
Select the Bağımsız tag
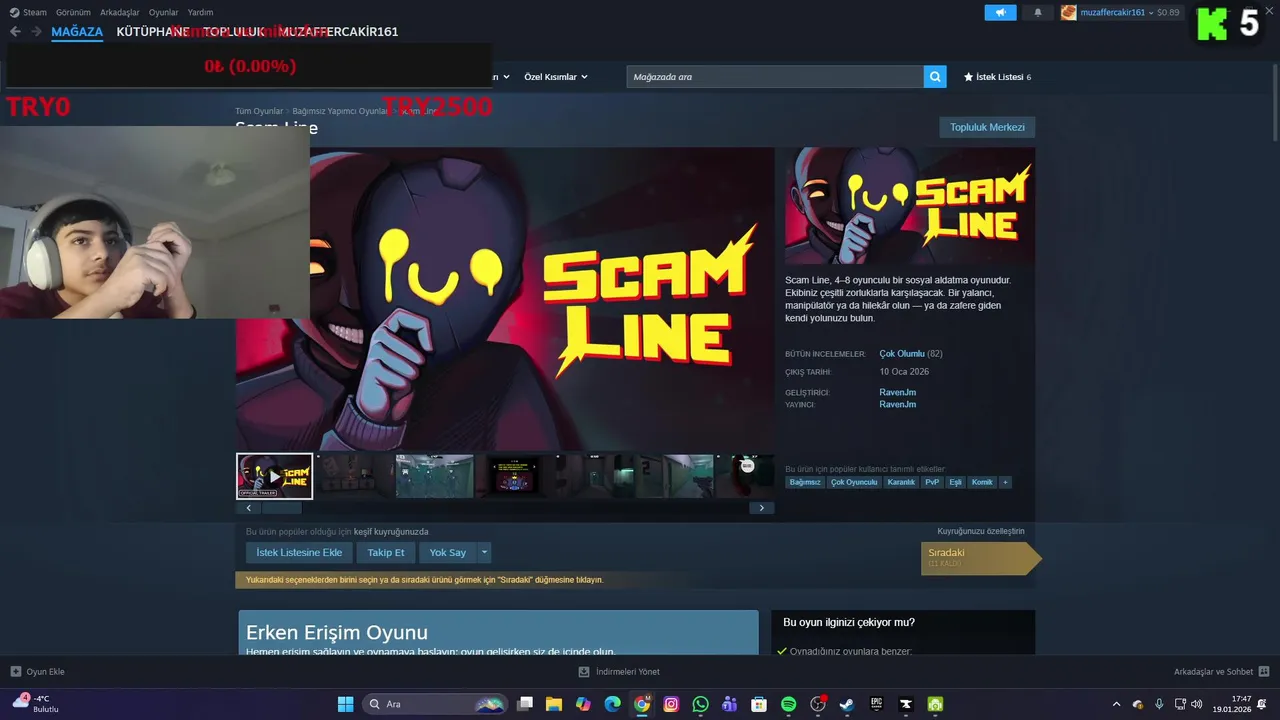tap(805, 482)
